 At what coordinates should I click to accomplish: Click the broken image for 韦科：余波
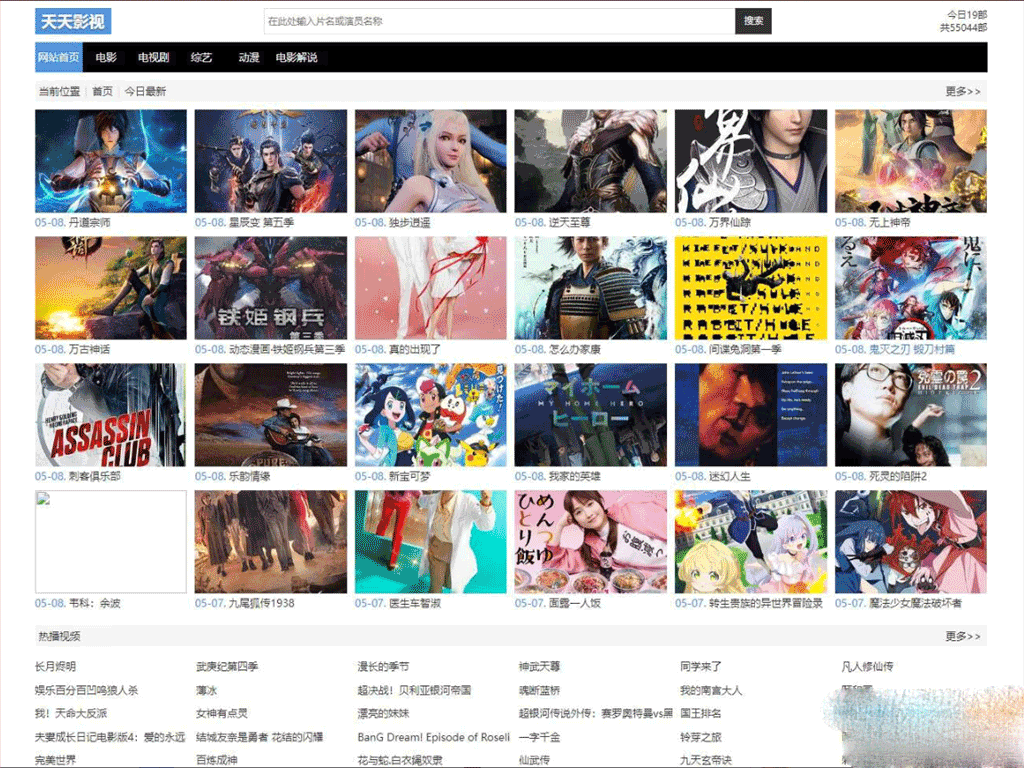(111, 542)
